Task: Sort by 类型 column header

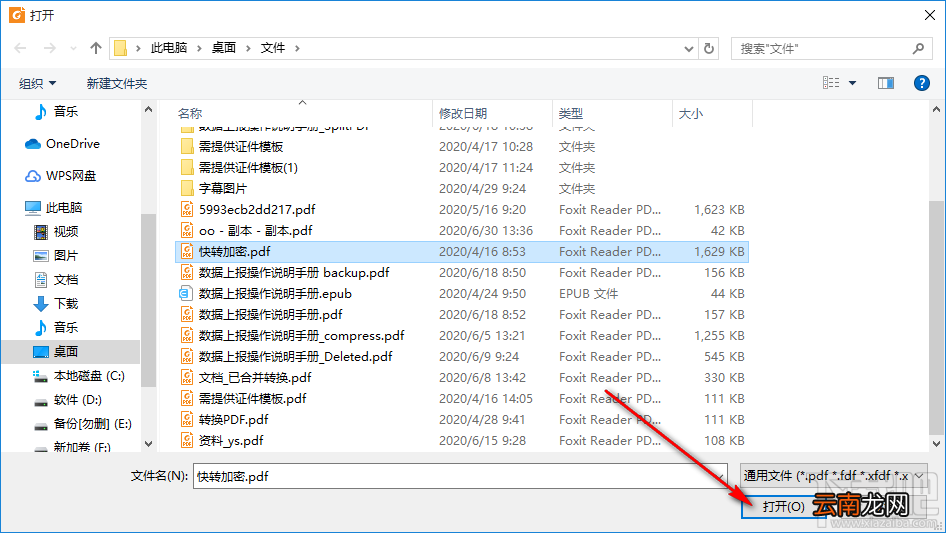Action: click(571, 113)
